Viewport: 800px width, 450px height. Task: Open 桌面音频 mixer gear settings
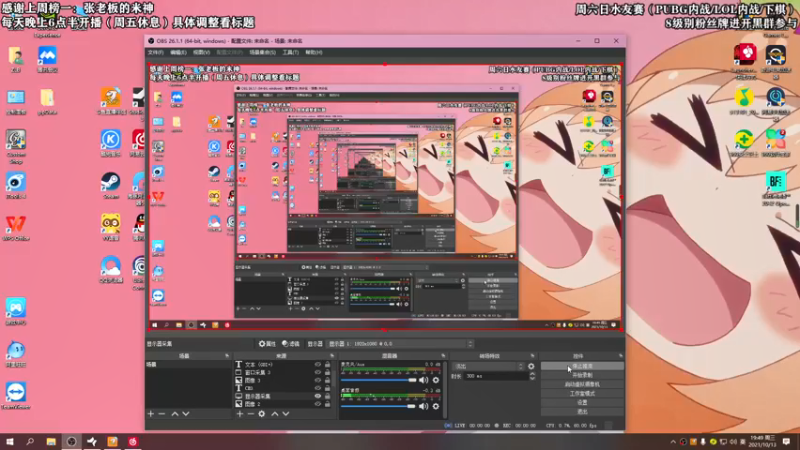click(x=436, y=406)
